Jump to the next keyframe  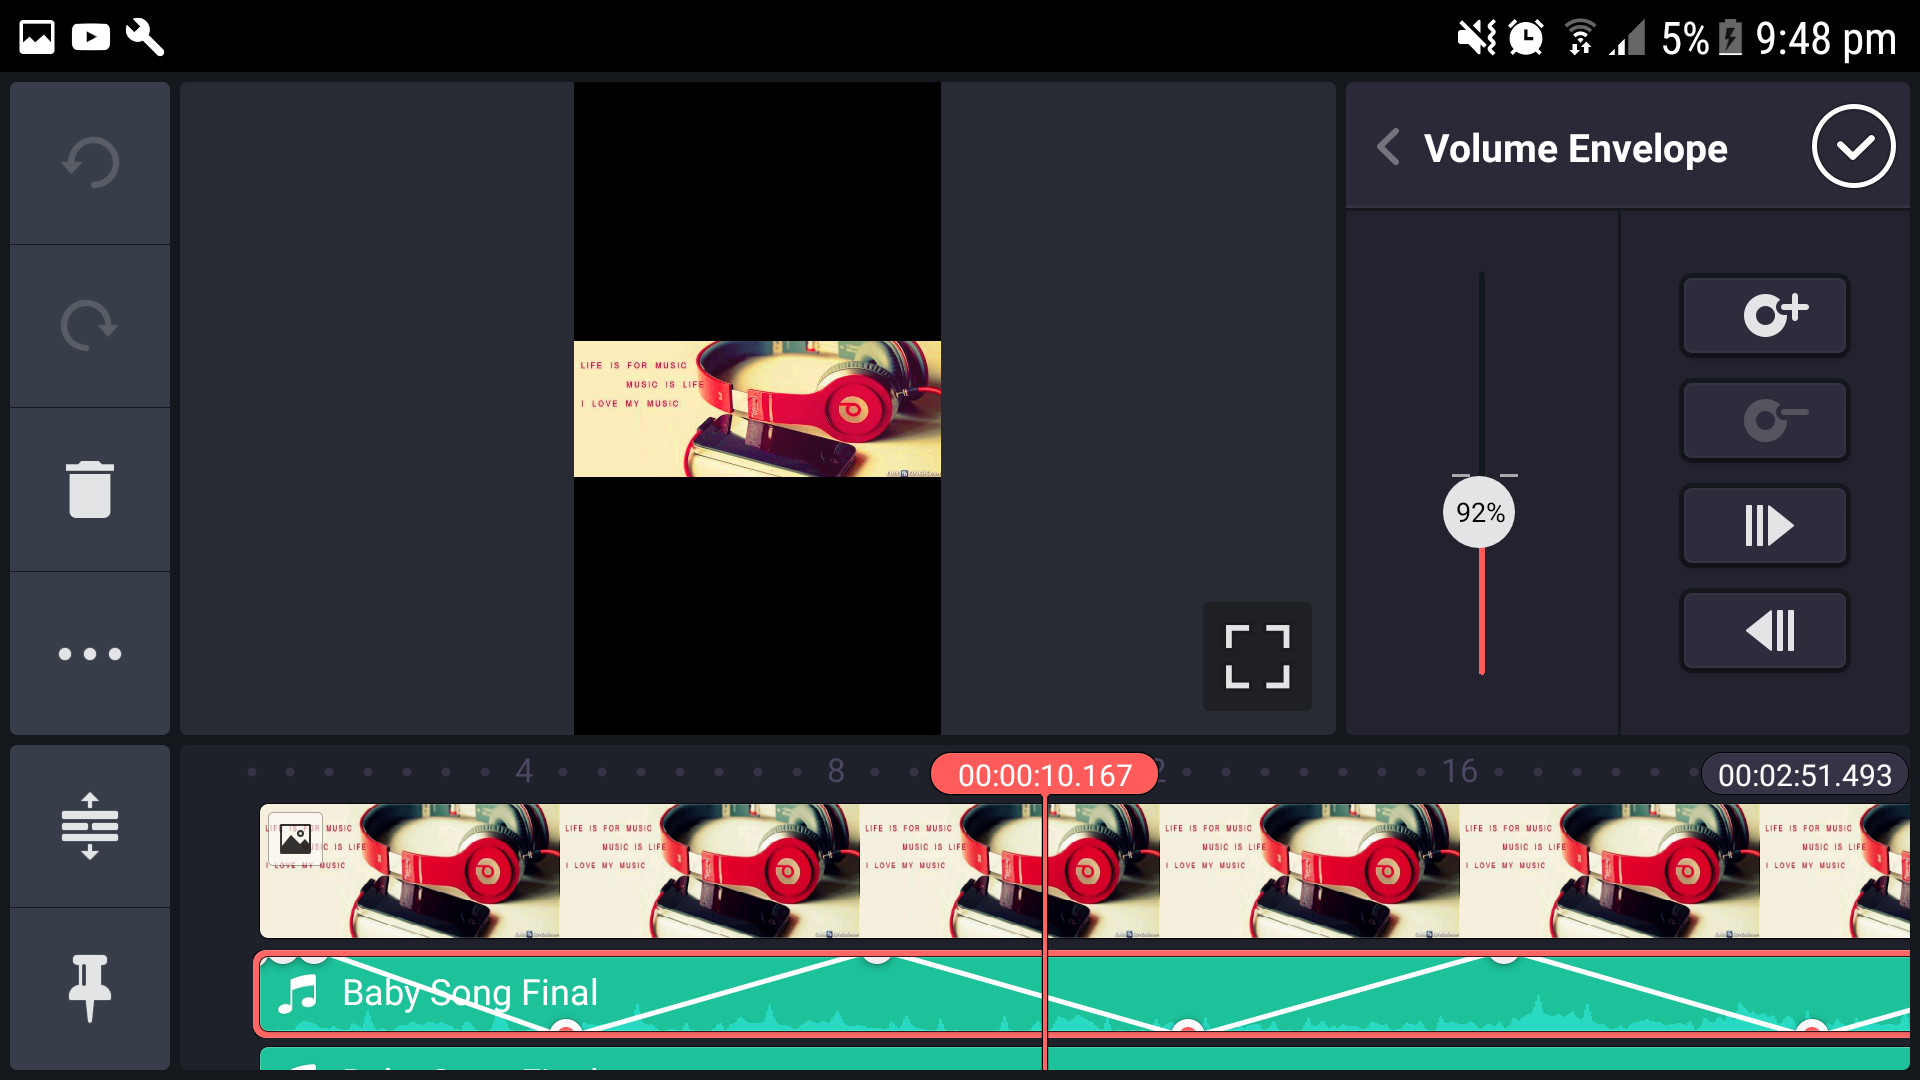pos(1764,525)
